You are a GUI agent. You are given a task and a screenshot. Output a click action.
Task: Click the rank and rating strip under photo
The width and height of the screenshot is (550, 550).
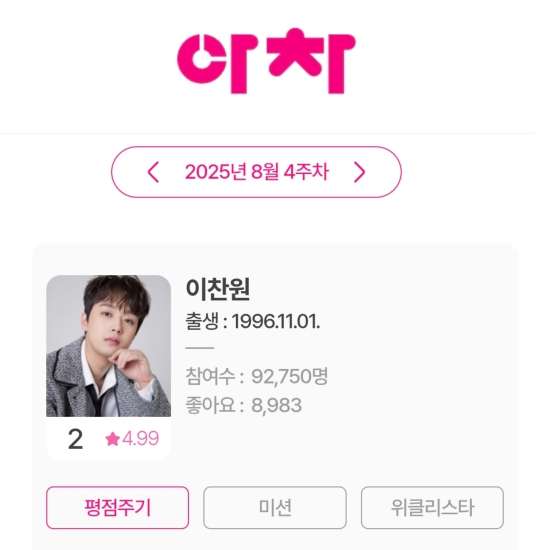point(108,438)
